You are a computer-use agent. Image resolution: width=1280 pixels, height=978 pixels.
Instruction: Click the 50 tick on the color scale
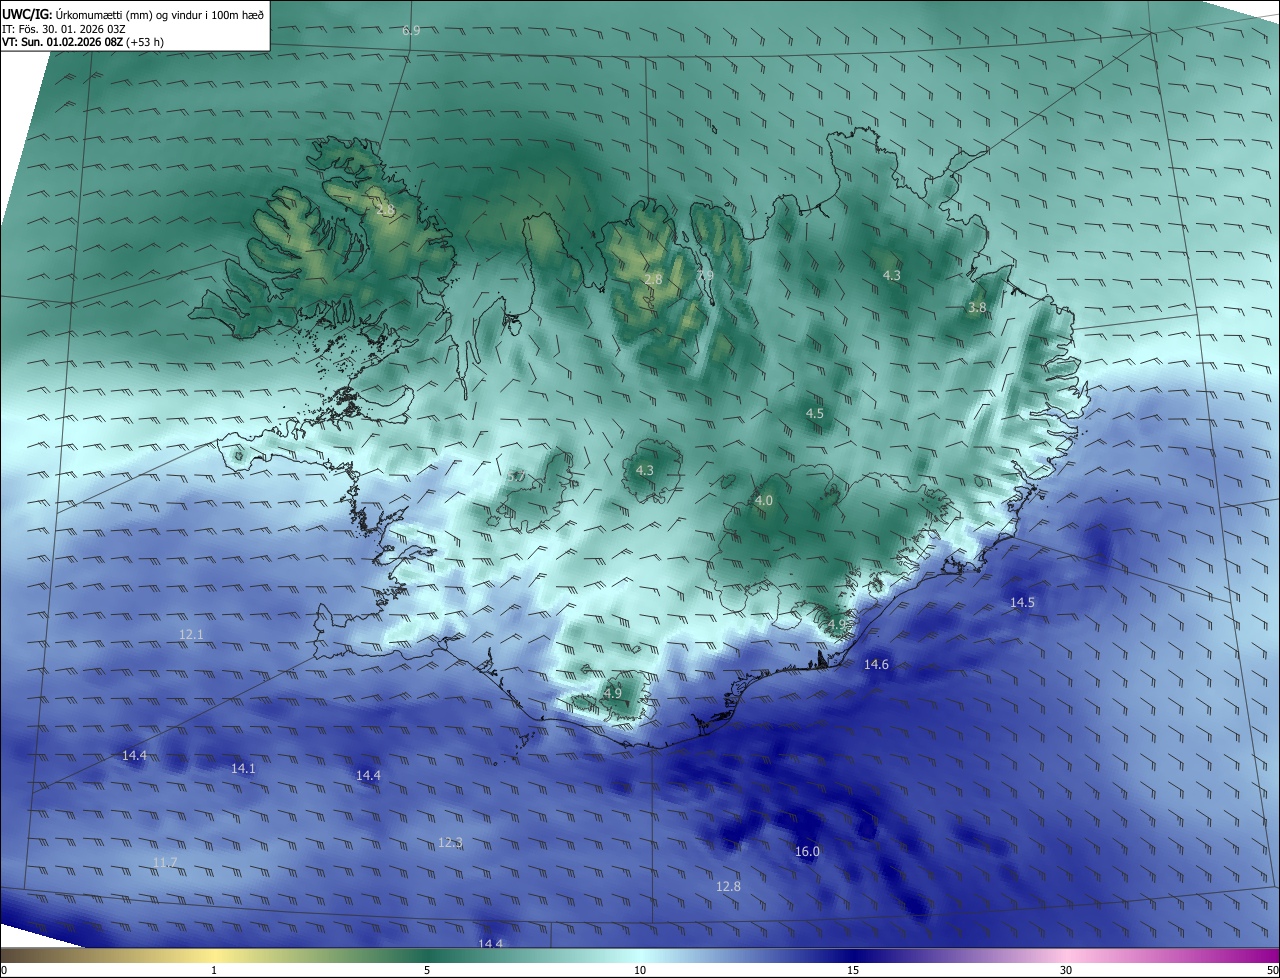[1272, 970]
